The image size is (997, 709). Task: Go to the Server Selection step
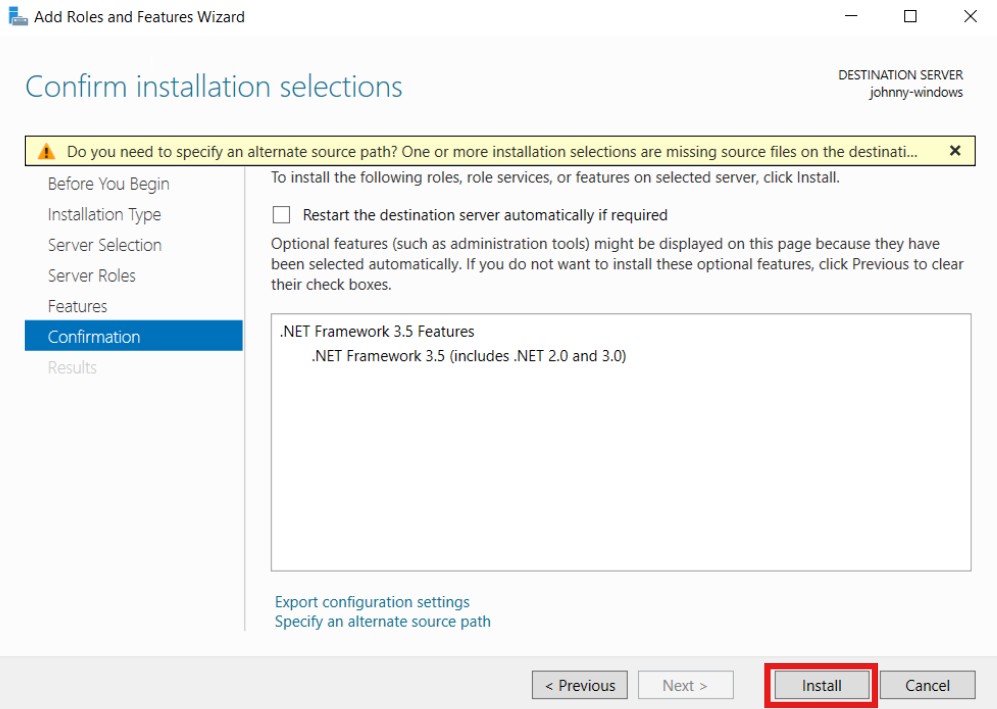(104, 245)
